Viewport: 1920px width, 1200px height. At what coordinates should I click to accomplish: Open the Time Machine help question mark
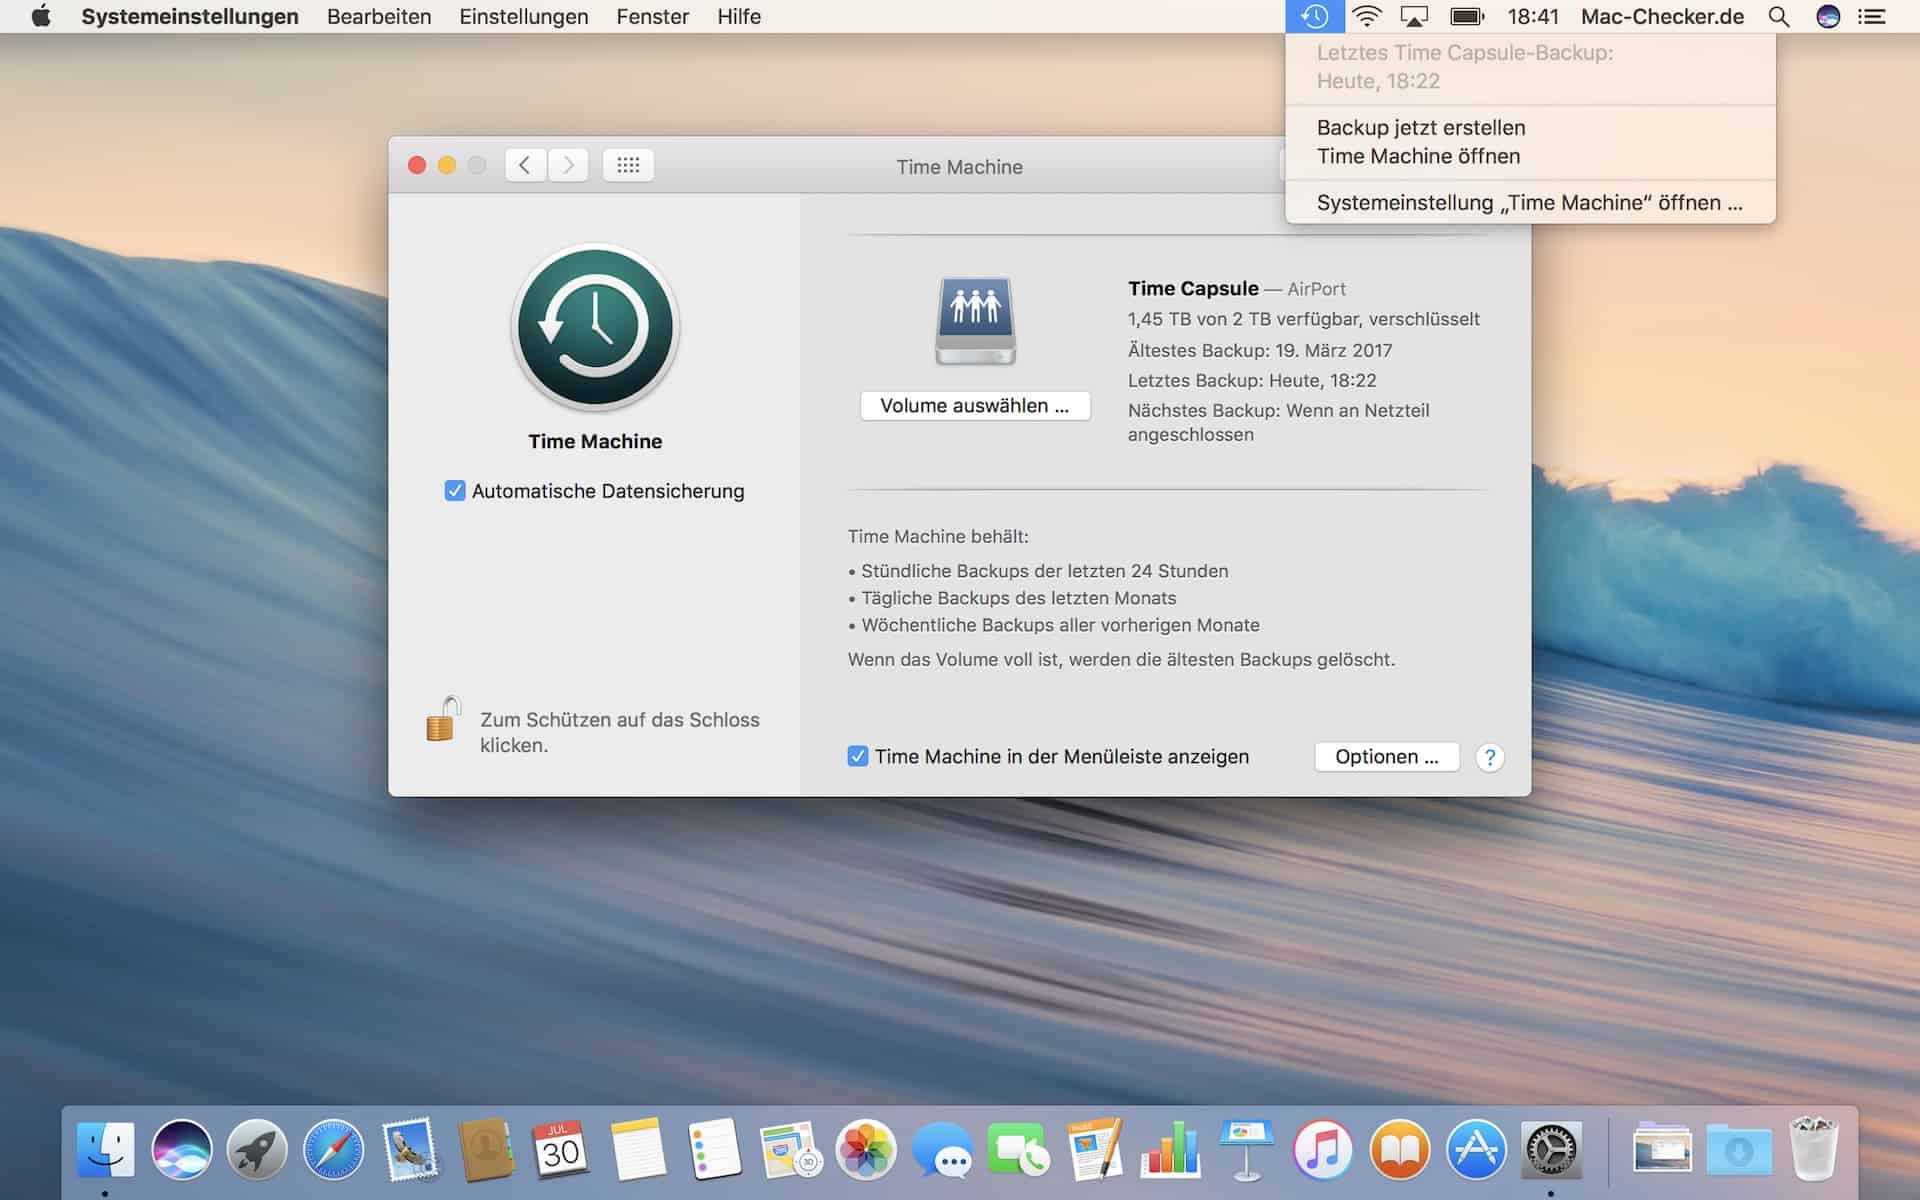[1490, 757]
